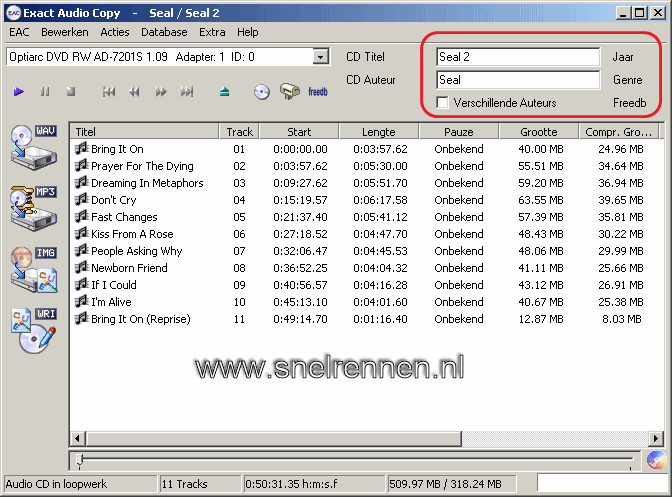Click the horizontal scrollbar thumb
Screen dimensions: 672x497
pyautogui.click(x=273, y=438)
